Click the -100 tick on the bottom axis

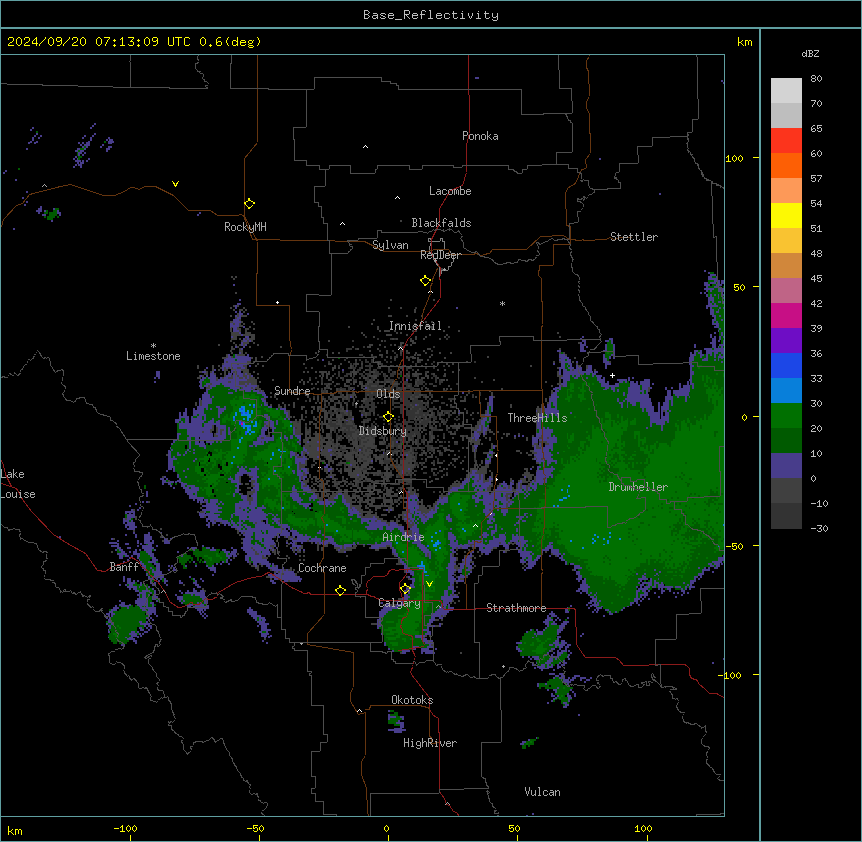pyautogui.click(x=125, y=828)
